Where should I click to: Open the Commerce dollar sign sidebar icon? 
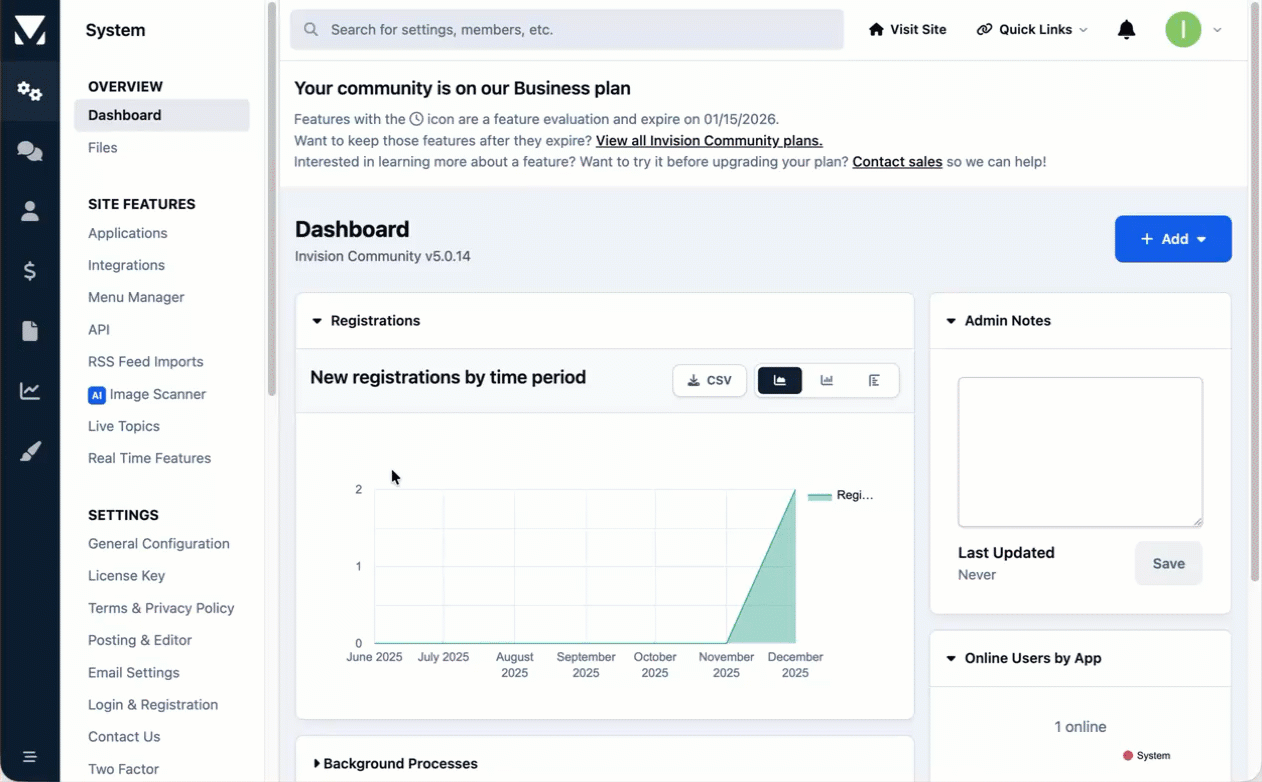(x=30, y=271)
